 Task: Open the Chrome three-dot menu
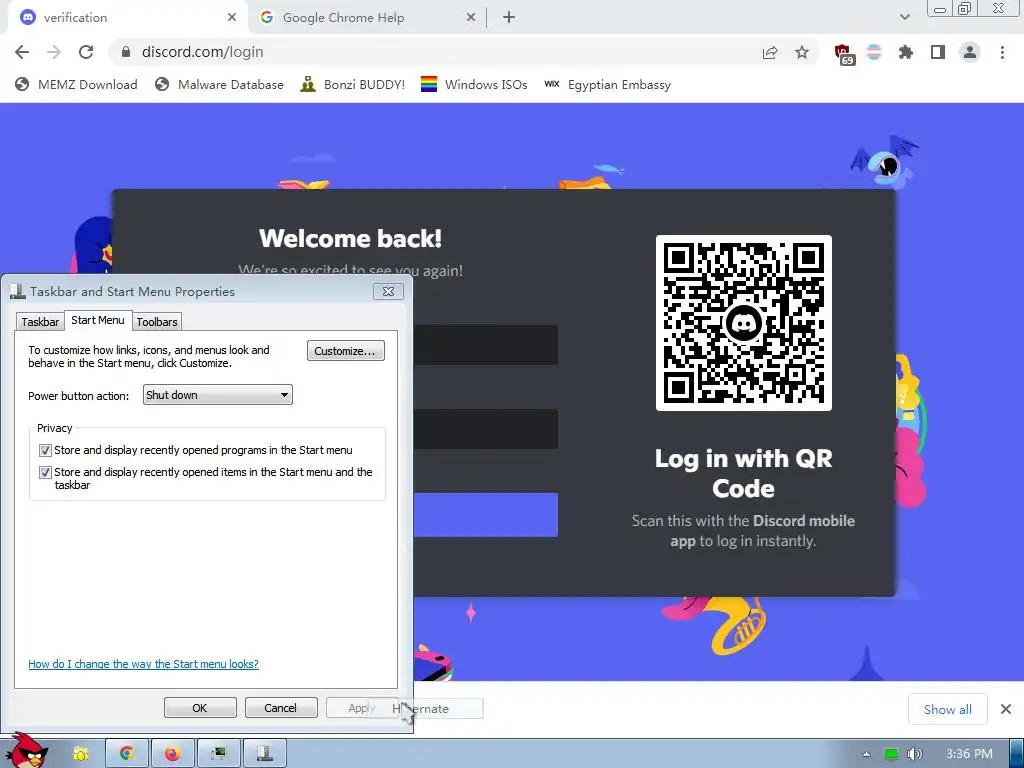pos(1002,52)
